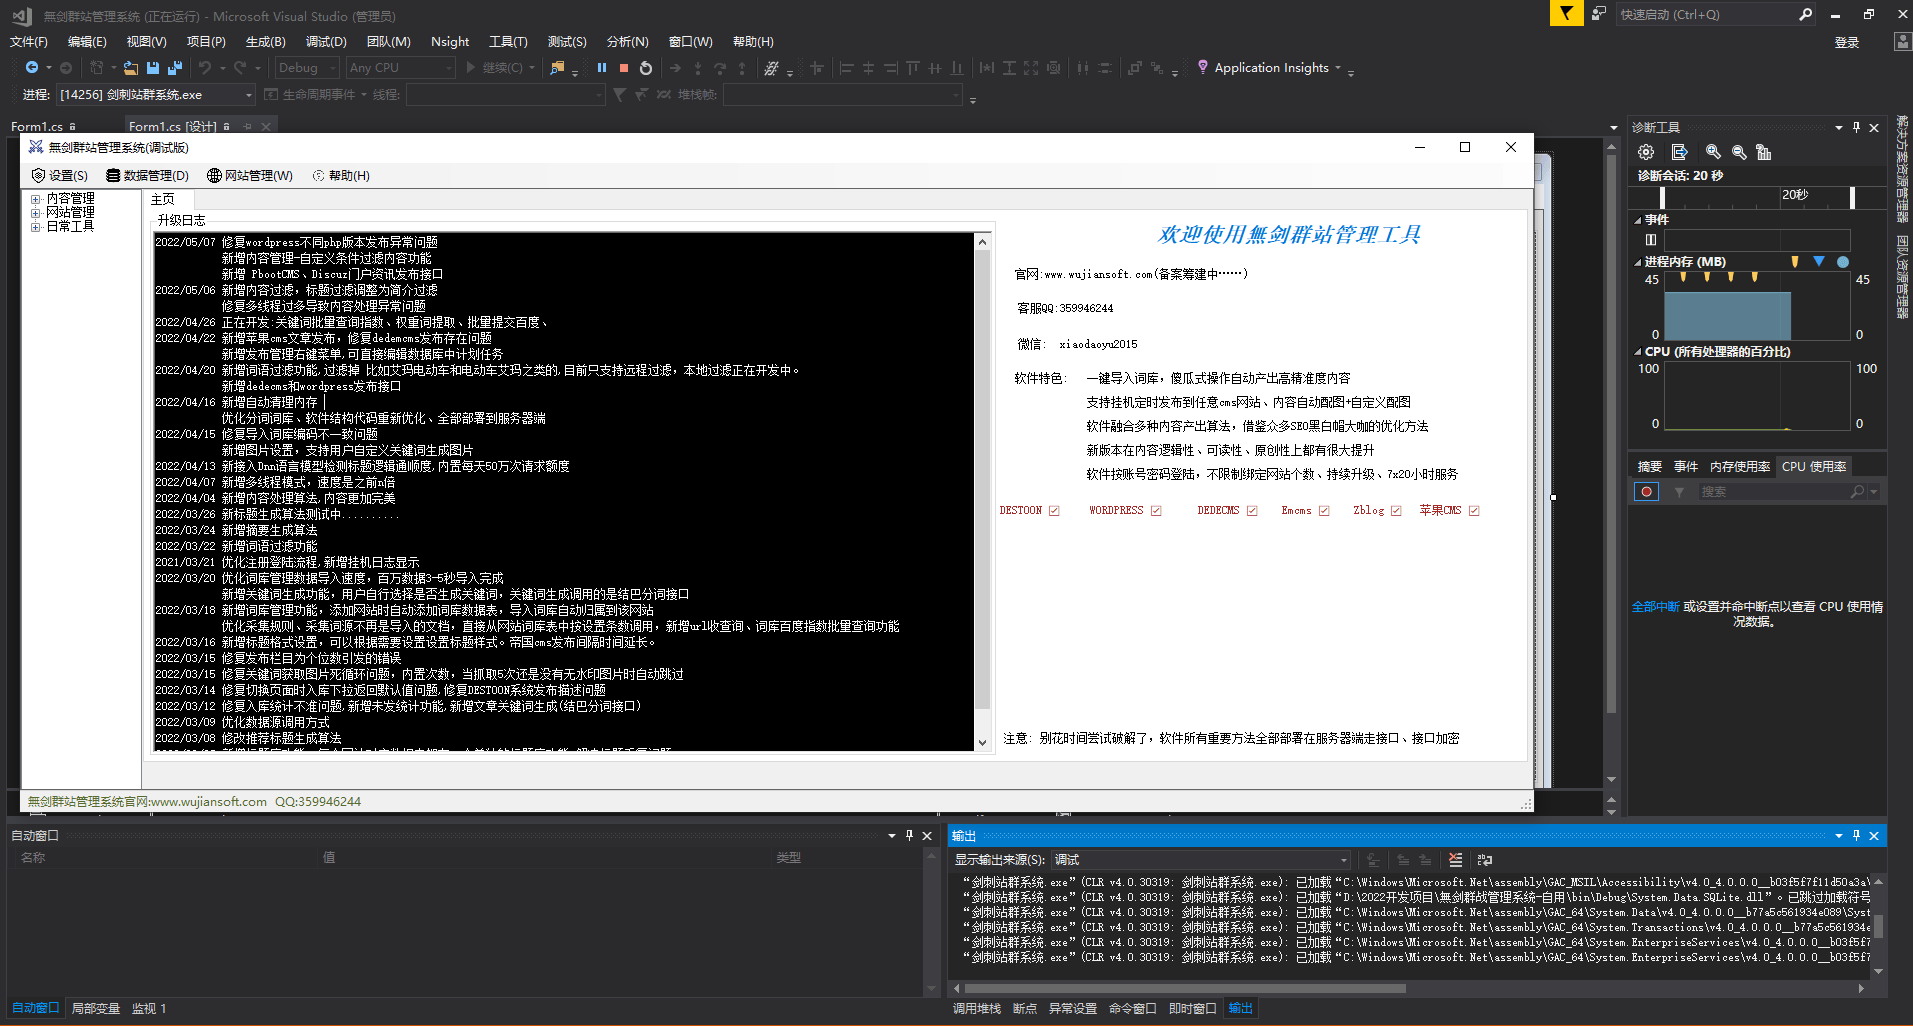1913x1026 pixels.
Task: Collapse the 进程内存 (MB) section
Action: pos(1638,262)
